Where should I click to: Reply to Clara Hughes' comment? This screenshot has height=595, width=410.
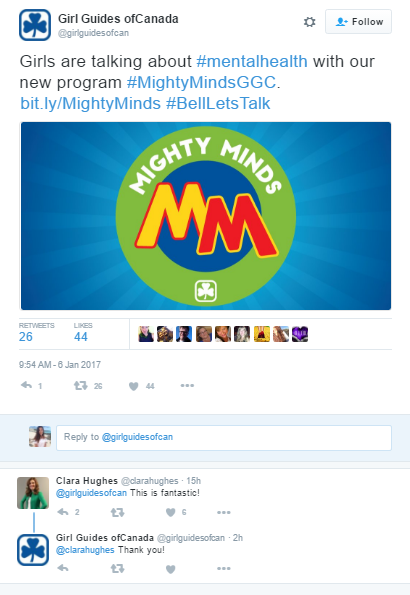point(63,512)
